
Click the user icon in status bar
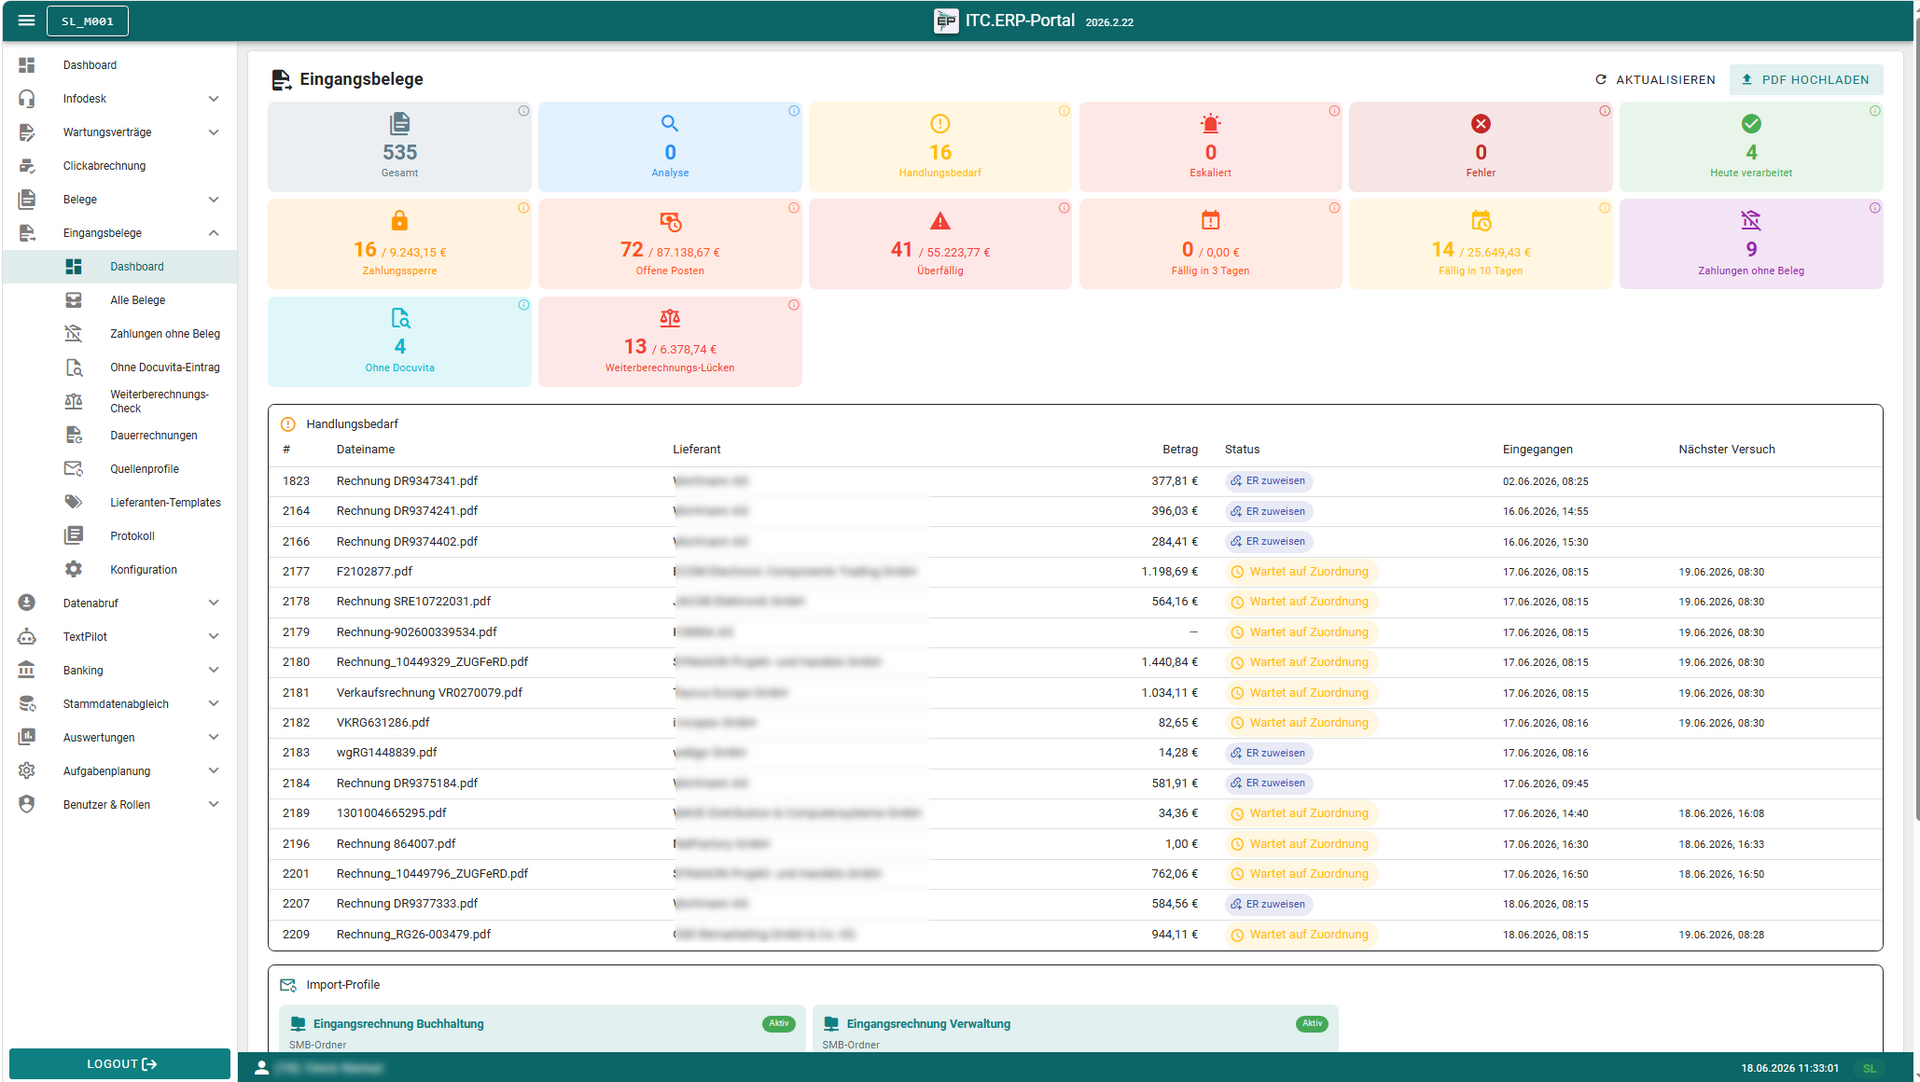click(261, 1068)
